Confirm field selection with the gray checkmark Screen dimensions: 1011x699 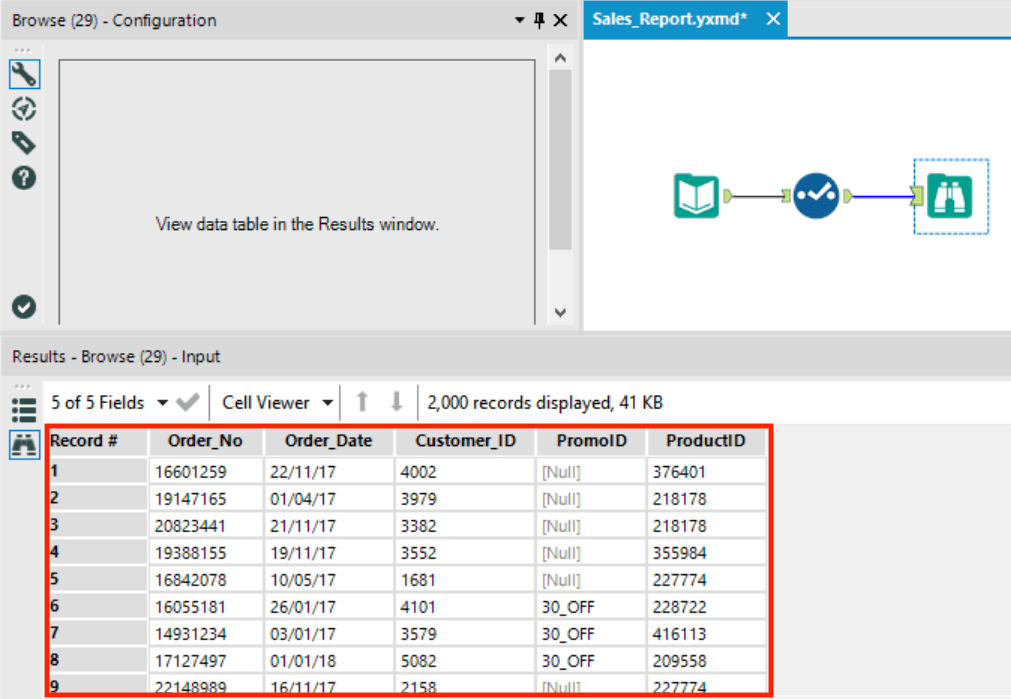pyautogui.click(x=190, y=402)
